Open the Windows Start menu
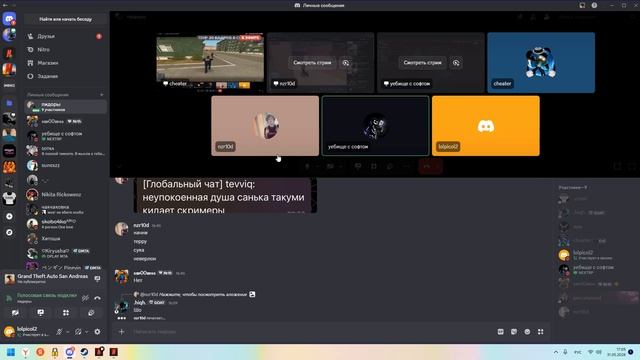Image resolution: width=640 pixels, height=360 pixels. (x=11, y=352)
